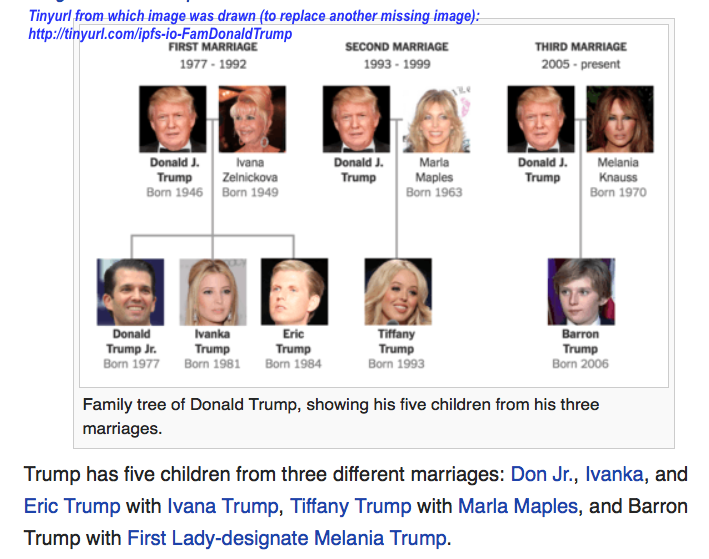Open the tinyurl.com/ipfs-io-FamDonaldTrump URL
The height and width of the screenshot is (559, 709).
click(160, 34)
